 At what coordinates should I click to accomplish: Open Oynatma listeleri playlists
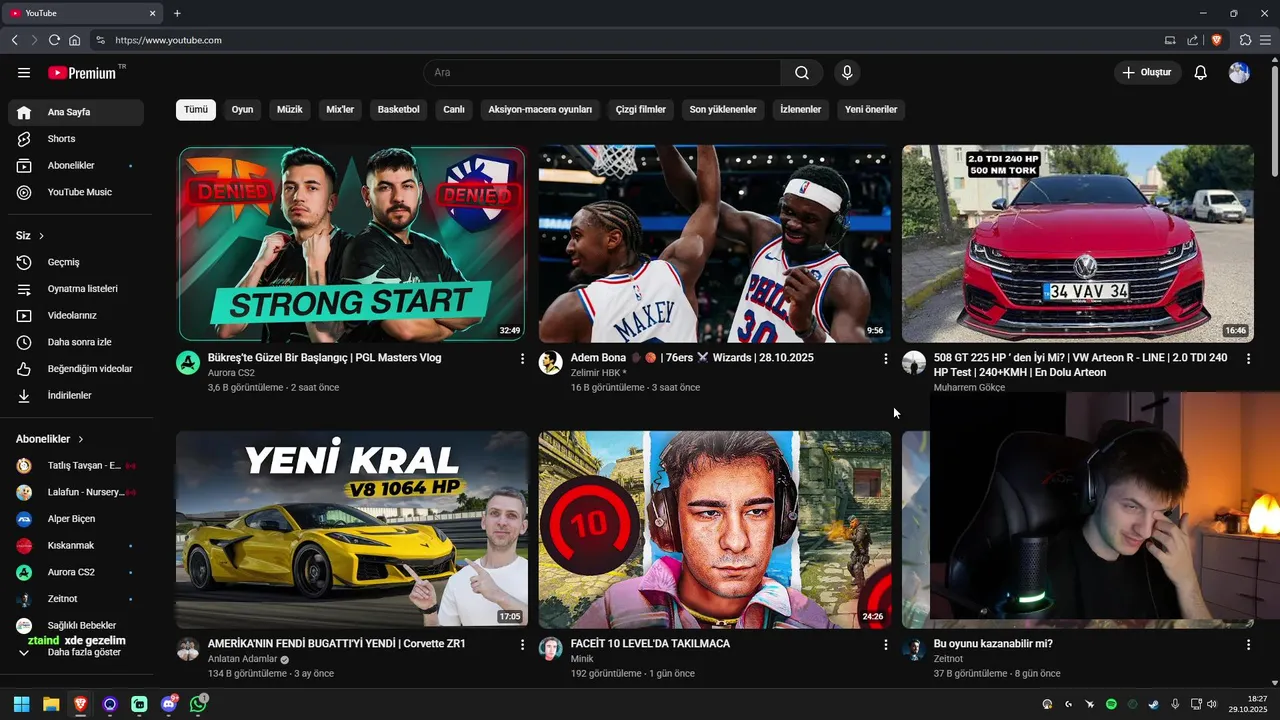[76, 289]
